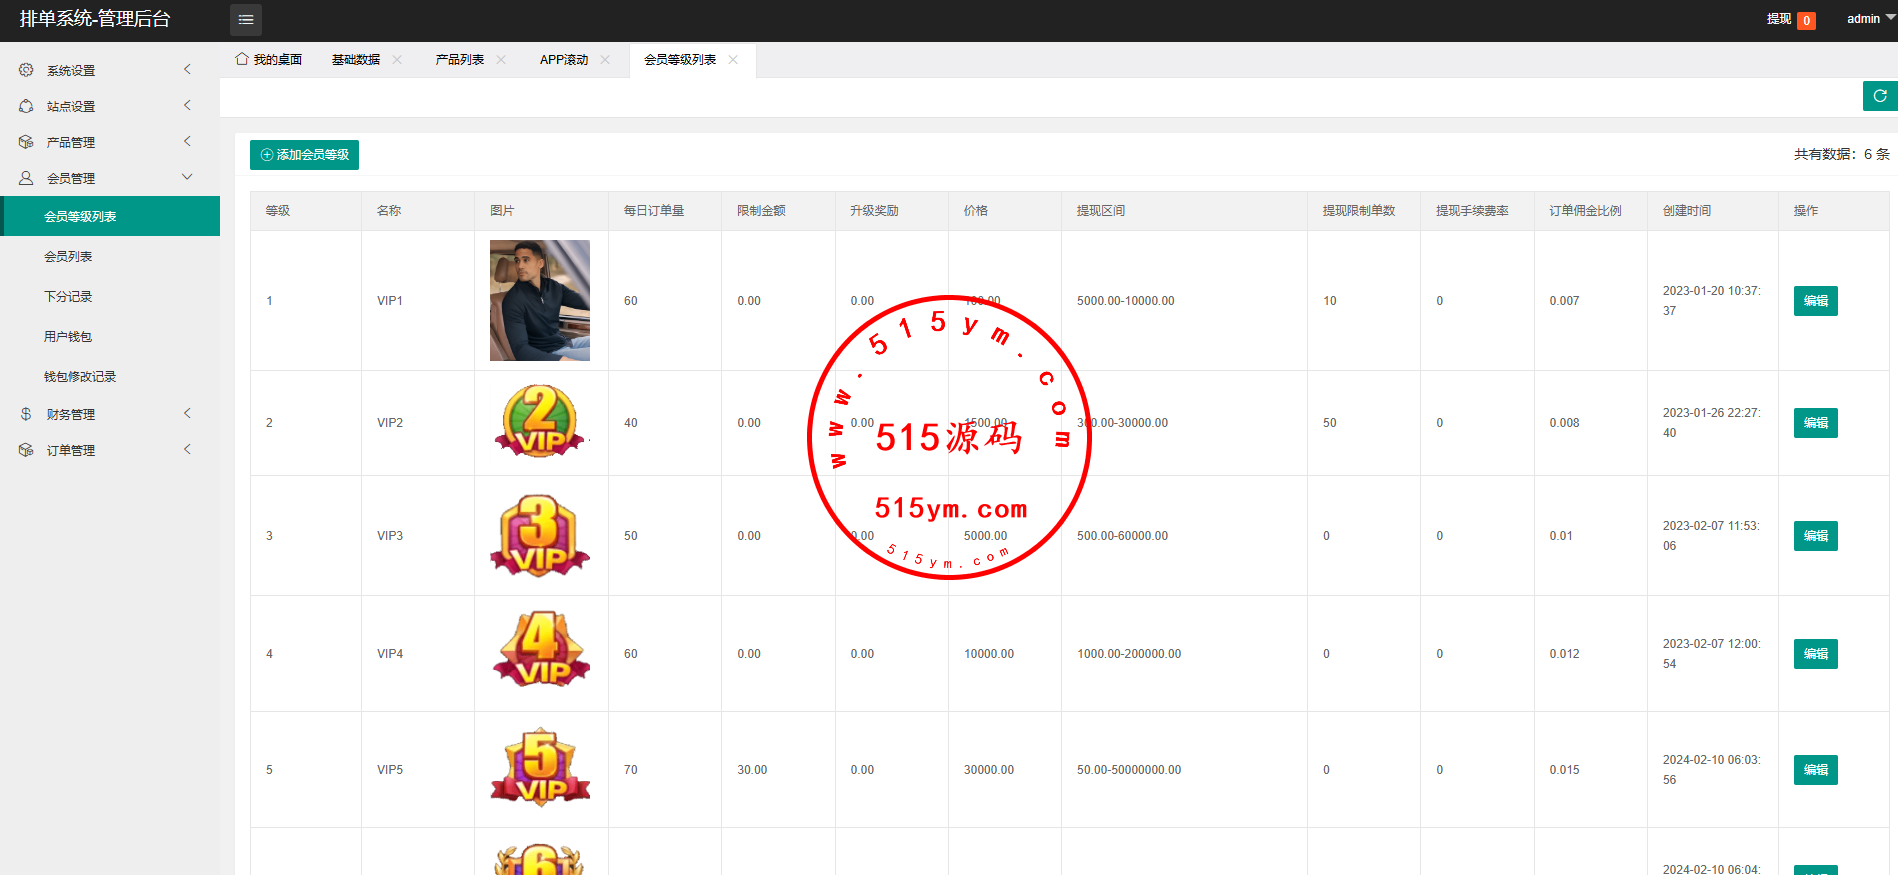Click the green refresh icon button
The height and width of the screenshot is (875, 1898).
(1879, 96)
